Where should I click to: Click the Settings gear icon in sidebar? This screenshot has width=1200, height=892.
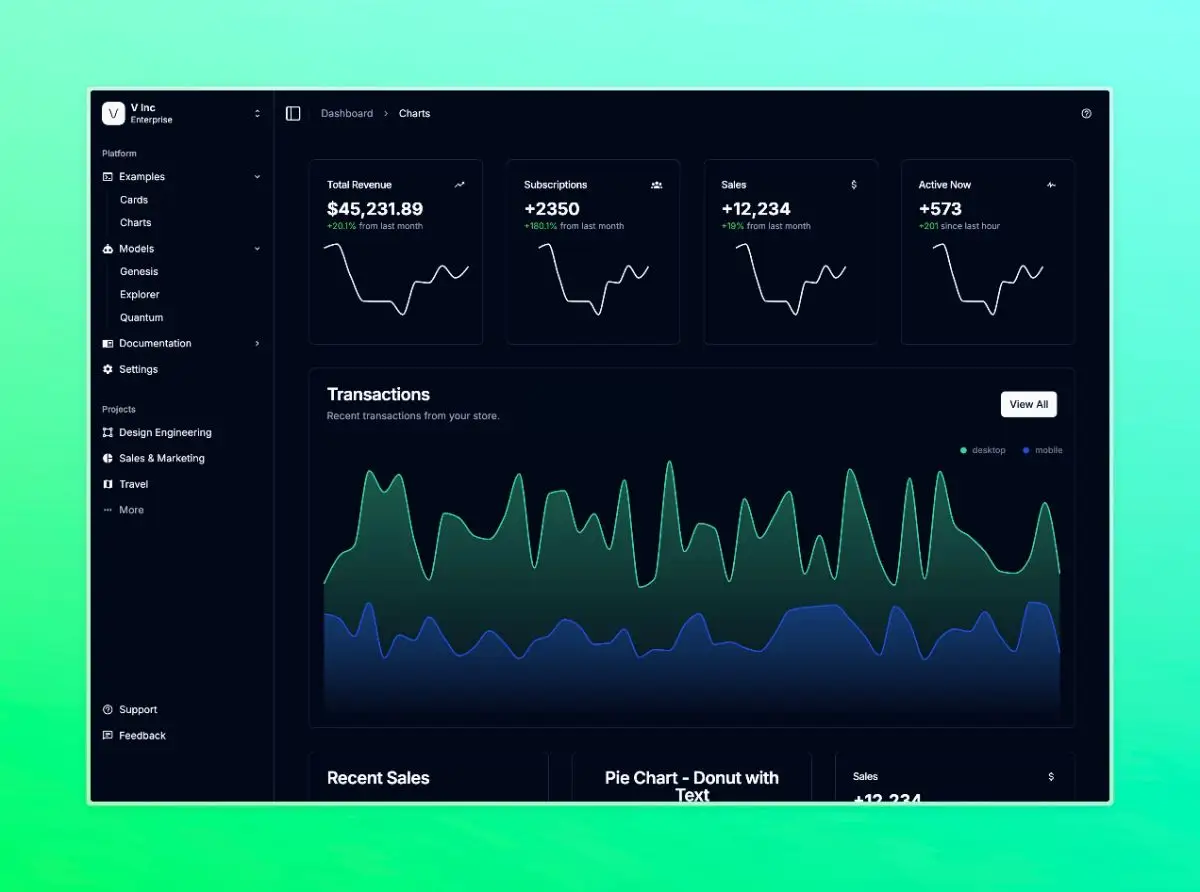[x=108, y=370]
